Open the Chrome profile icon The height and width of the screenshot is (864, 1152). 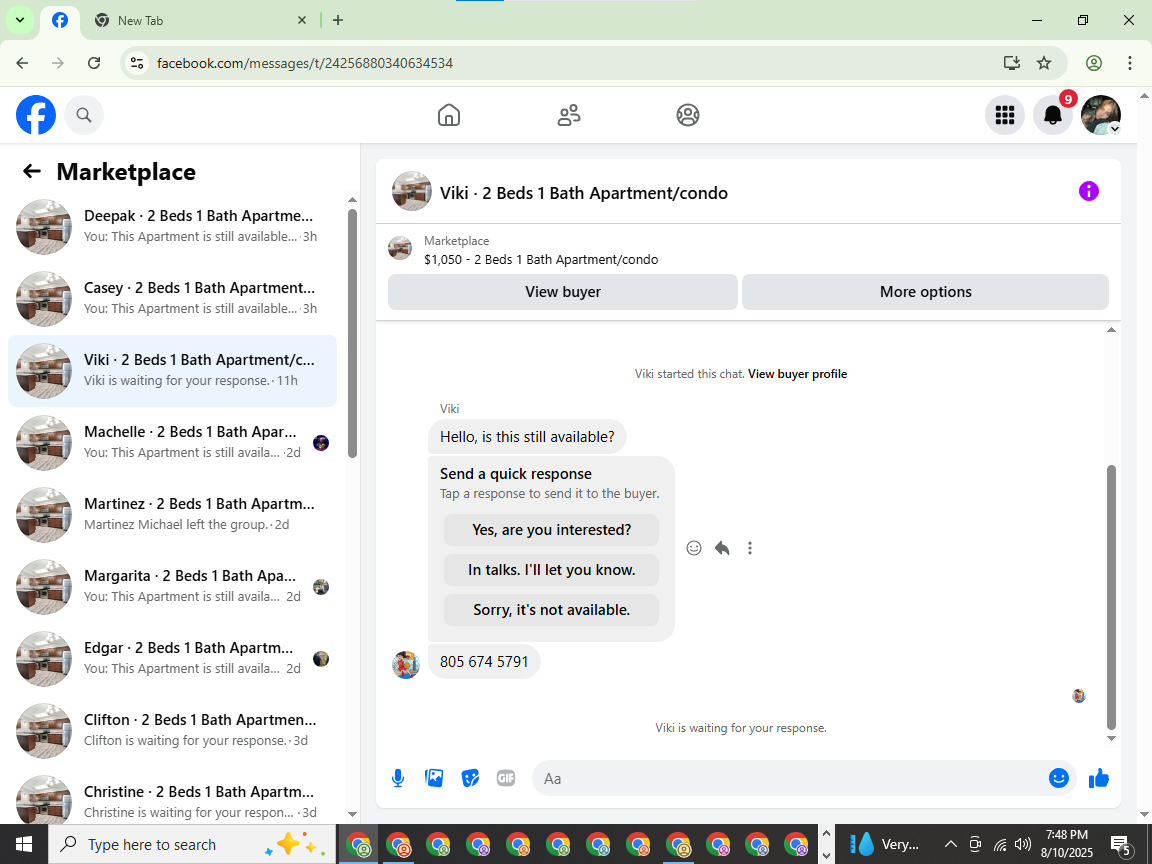click(1093, 63)
